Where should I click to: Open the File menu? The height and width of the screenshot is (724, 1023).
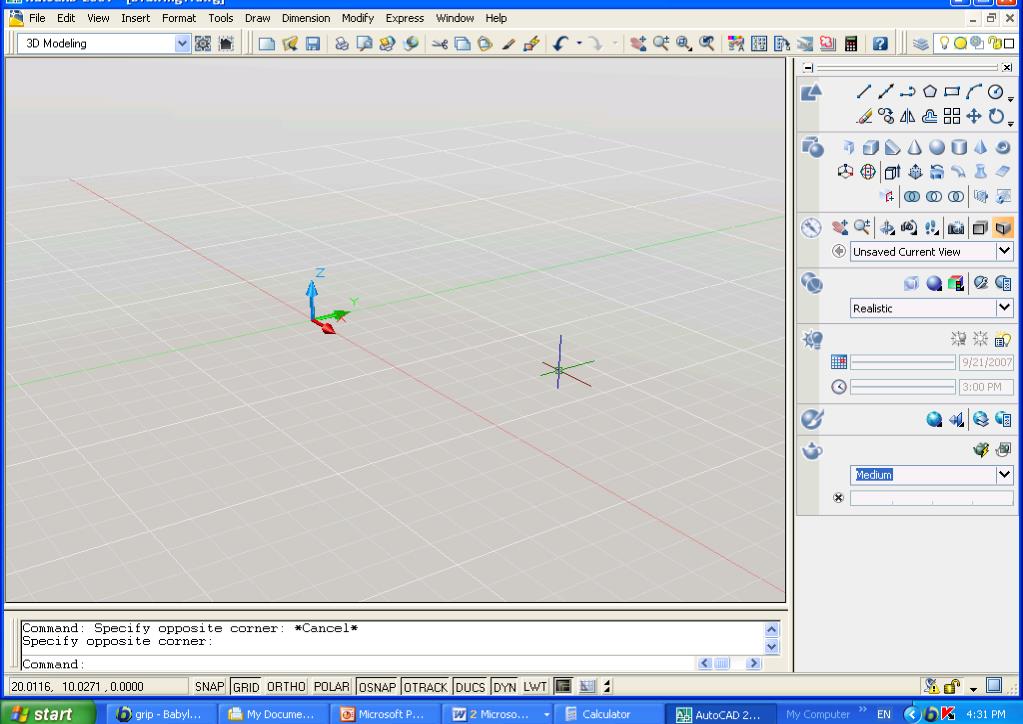[37, 18]
